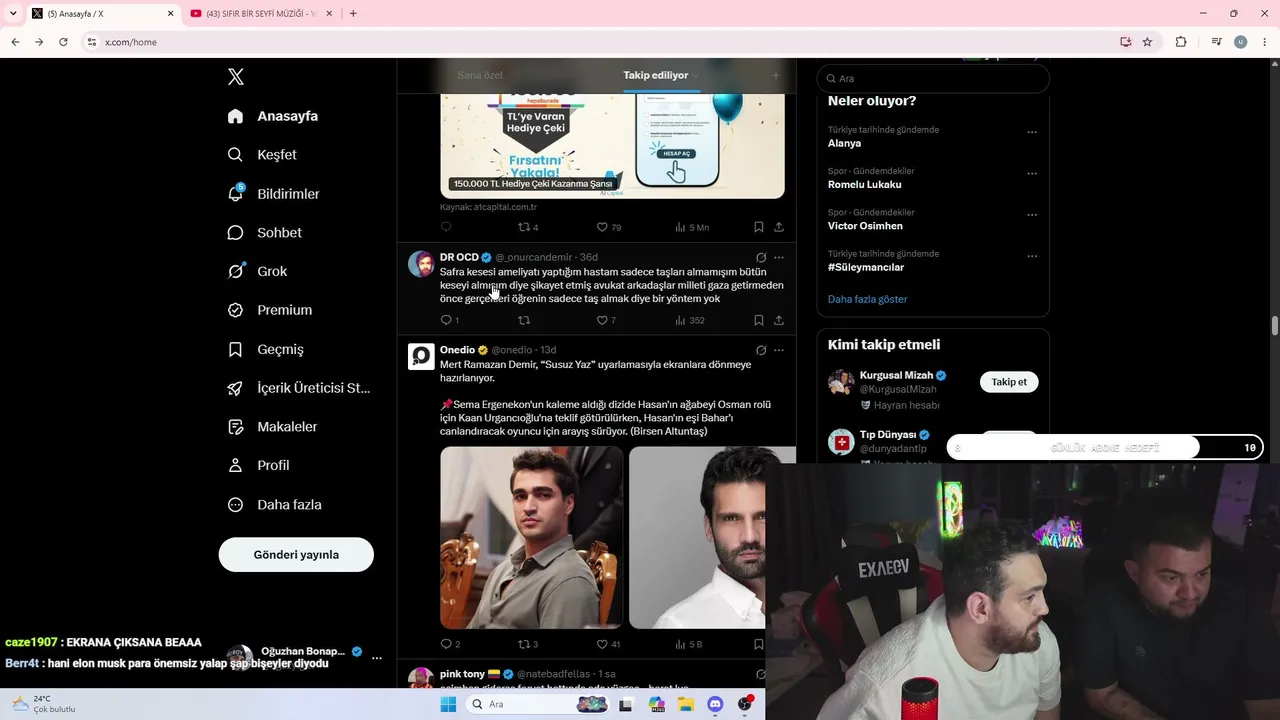Bookmark this page with the star icon

click(1147, 42)
